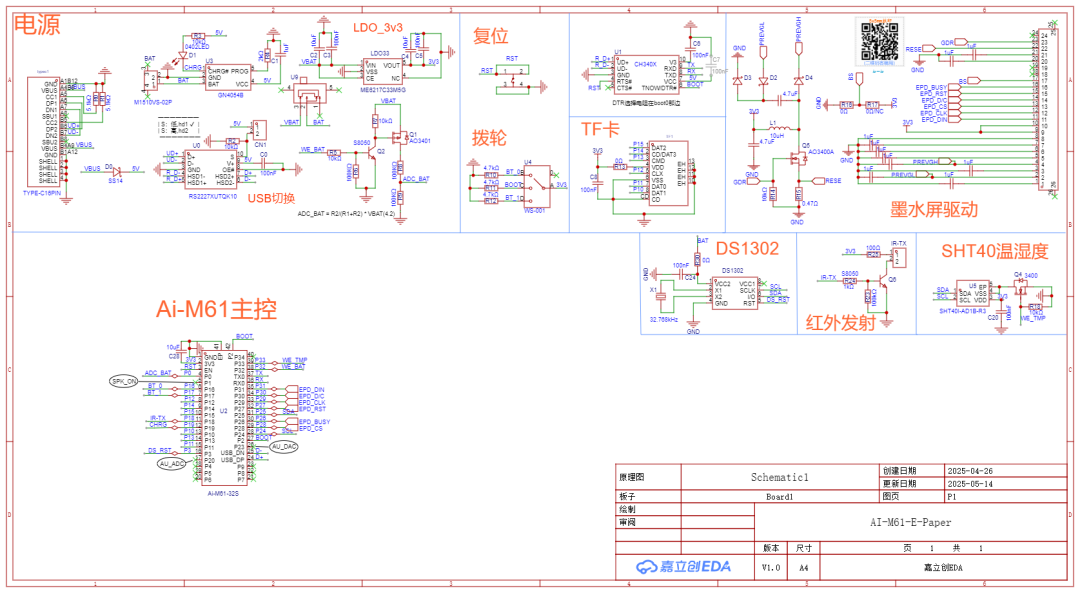Select the CH340X chip symbol
Screen dimensions: 1080x593
click(x=647, y=74)
